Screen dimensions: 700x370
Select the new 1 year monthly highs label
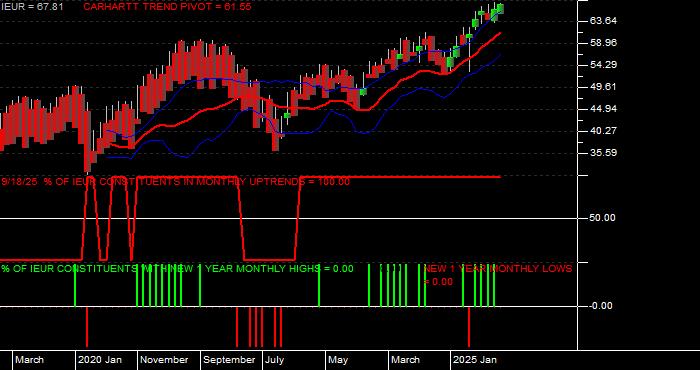pyautogui.click(x=177, y=269)
